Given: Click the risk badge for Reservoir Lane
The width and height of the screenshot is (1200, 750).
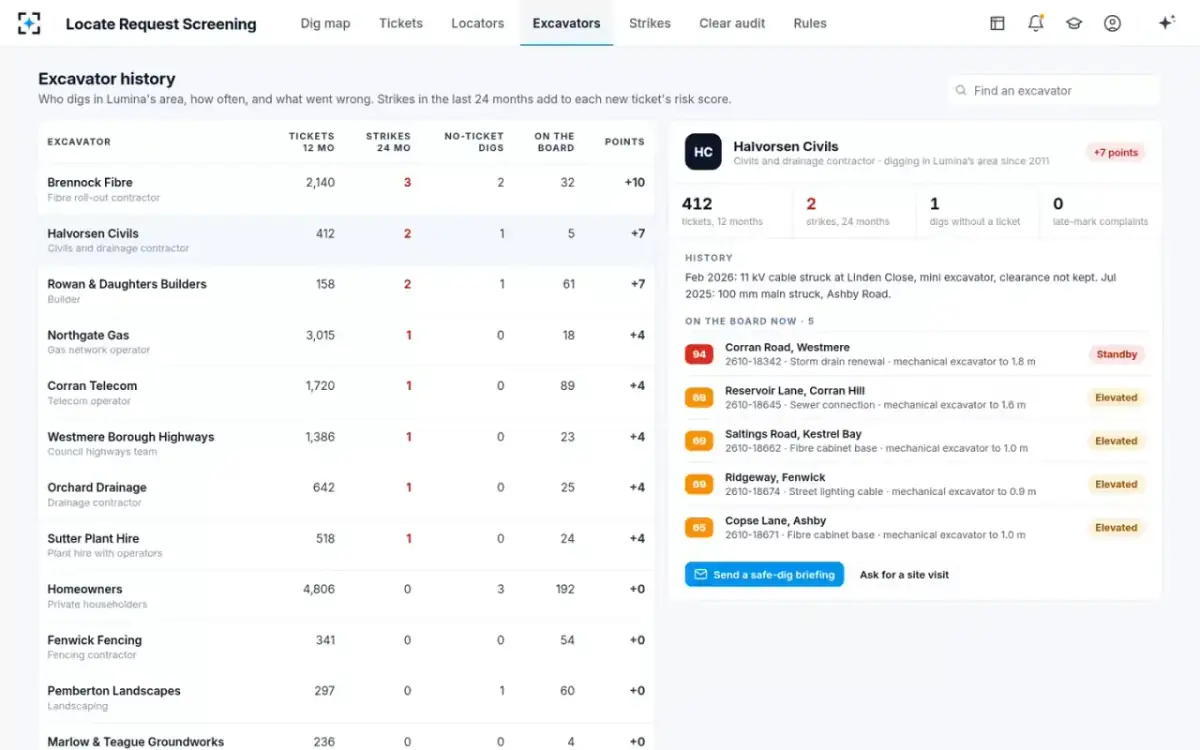Looking at the screenshot, I should [698, 398].
